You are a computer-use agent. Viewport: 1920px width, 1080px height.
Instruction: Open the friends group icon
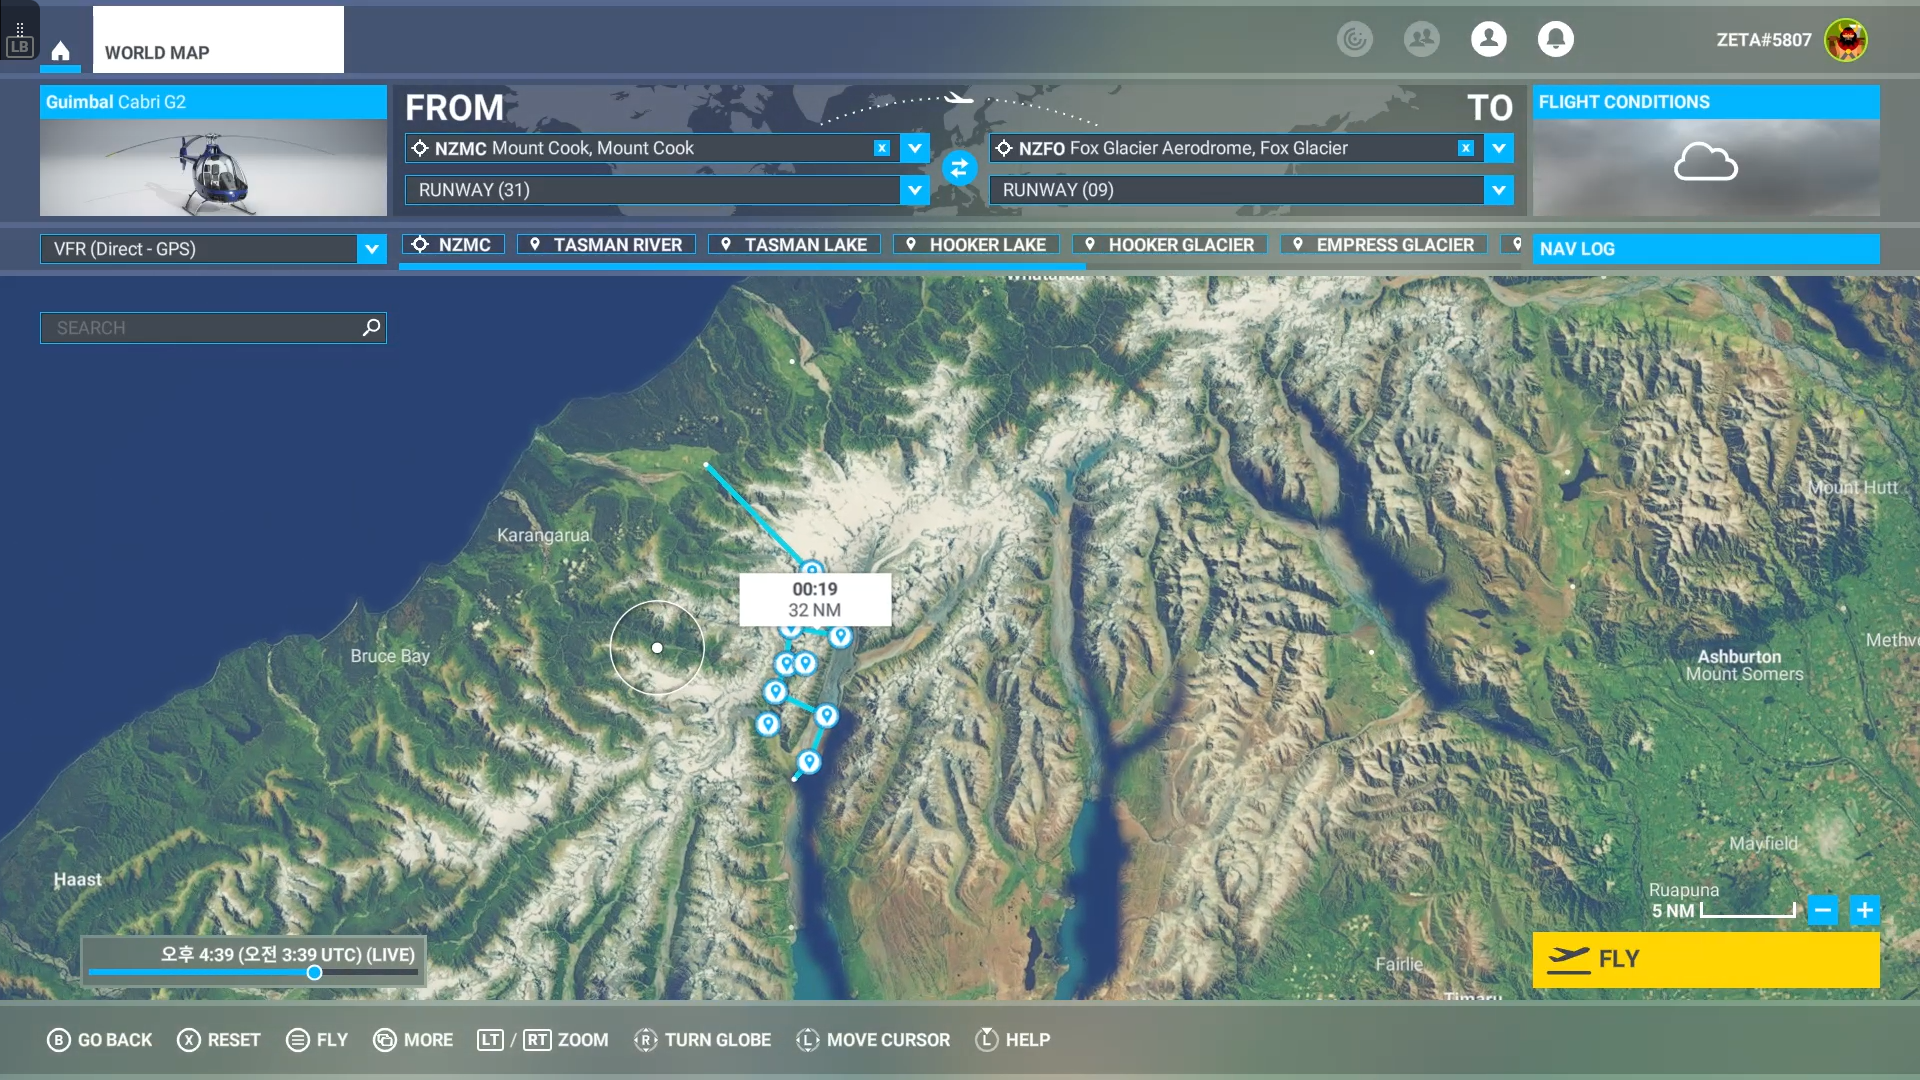(1421, 39)
